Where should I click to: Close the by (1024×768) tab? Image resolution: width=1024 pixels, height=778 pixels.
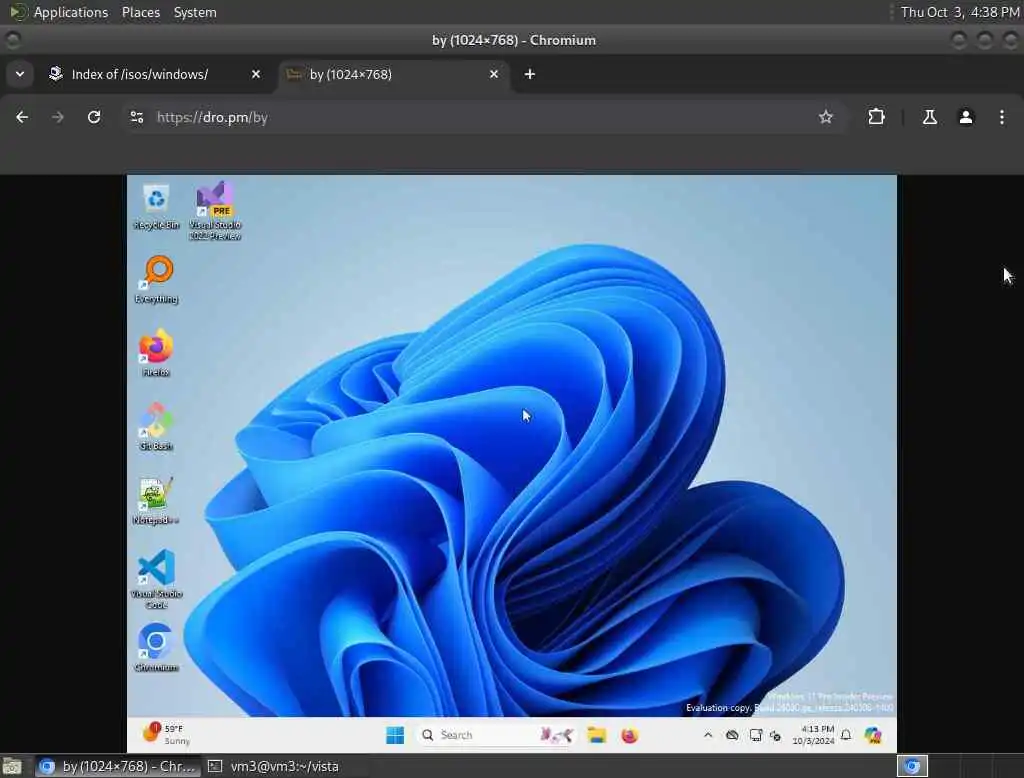click(494, 74)
